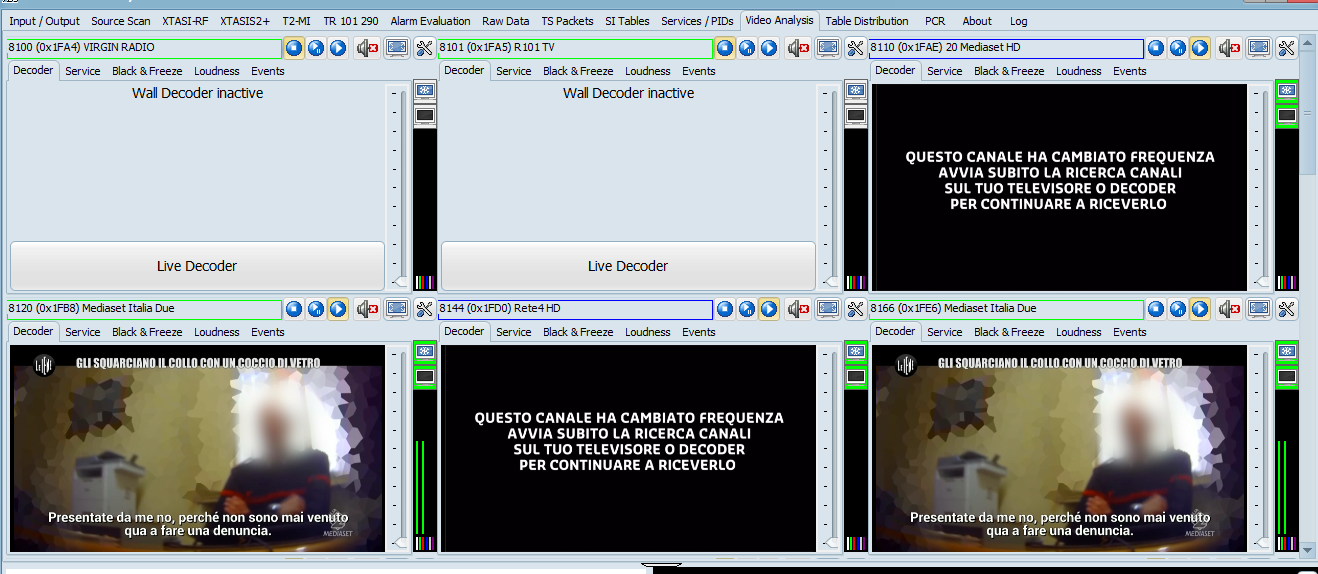The height and width of the screenshot is (574, 1318).
Task: Click the 8144 (0x1FD0) Rete4 HD service field
Action: pyautogui.click(x=575, y=309)
